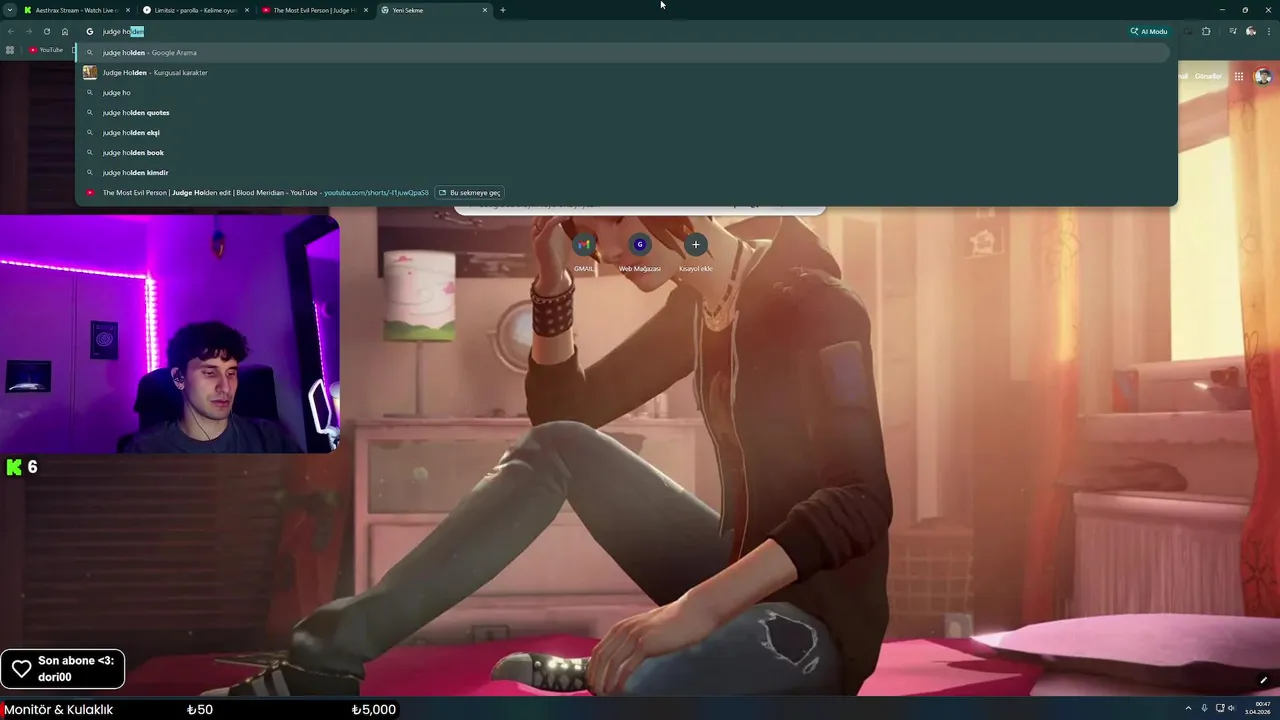The height and width of the screenshot is (720, 1280).
Task: Click the 'Monitör & Kulaklık' goal text
Action: (x=58, y=710)
